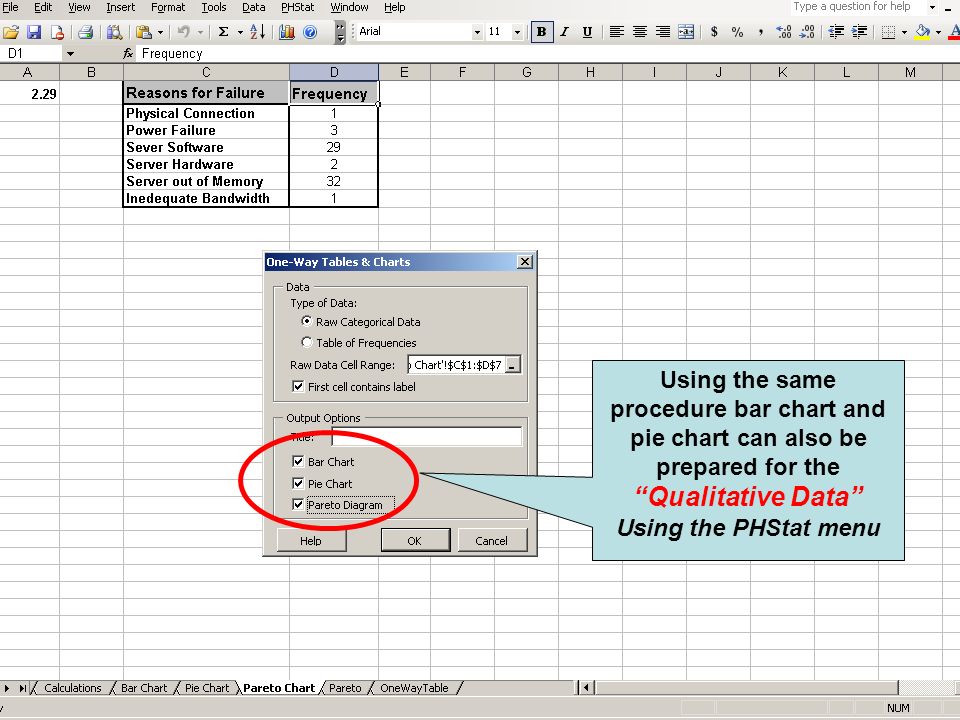Open the Format menu

pos(168,7)
